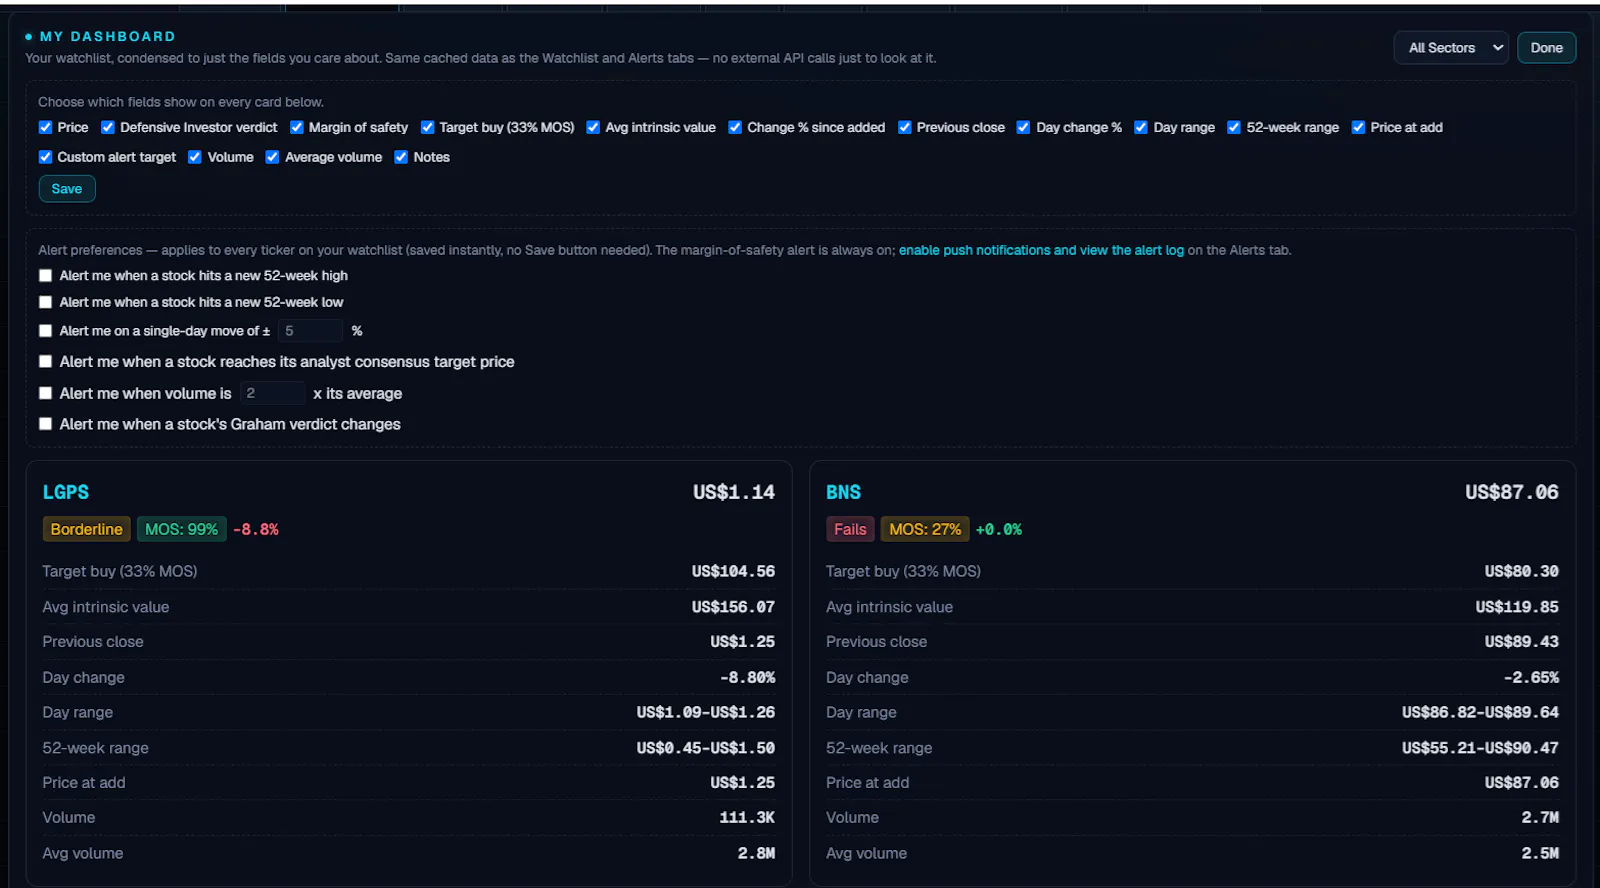Screen dimensions: 1600x888
Task: Enable new 52-week high alert
Action: (x=45, y=276)
